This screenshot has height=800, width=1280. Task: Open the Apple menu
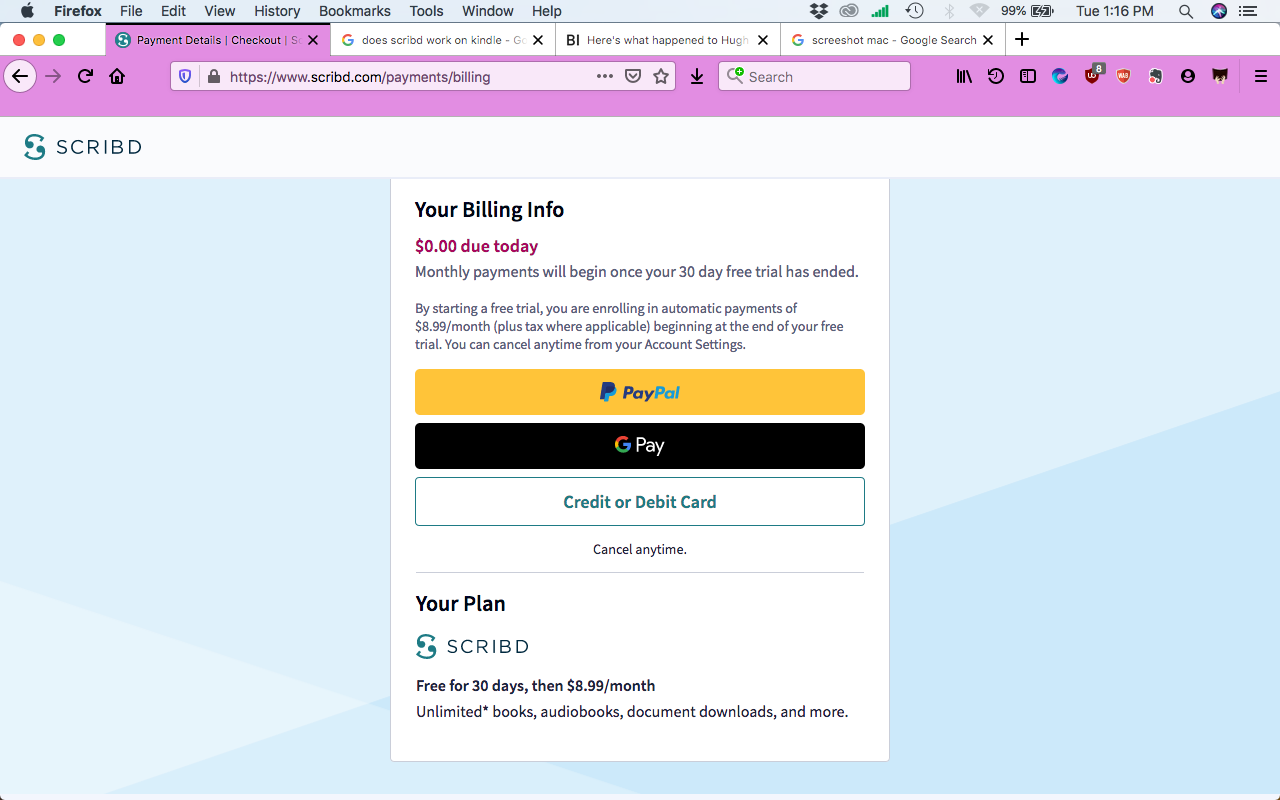coord(27,11)
